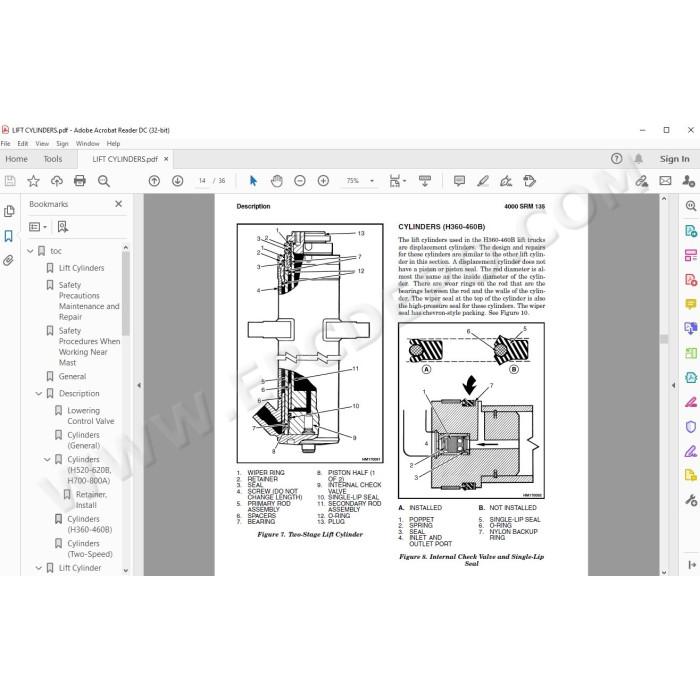Collapse the Description bookmark
This screenshot has height=700, width=700.
pos(39,394)
